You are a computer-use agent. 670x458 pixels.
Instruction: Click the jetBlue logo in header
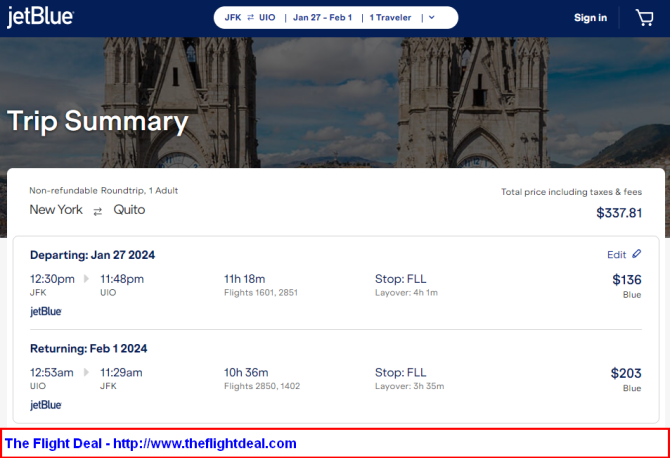click(40, 17)
